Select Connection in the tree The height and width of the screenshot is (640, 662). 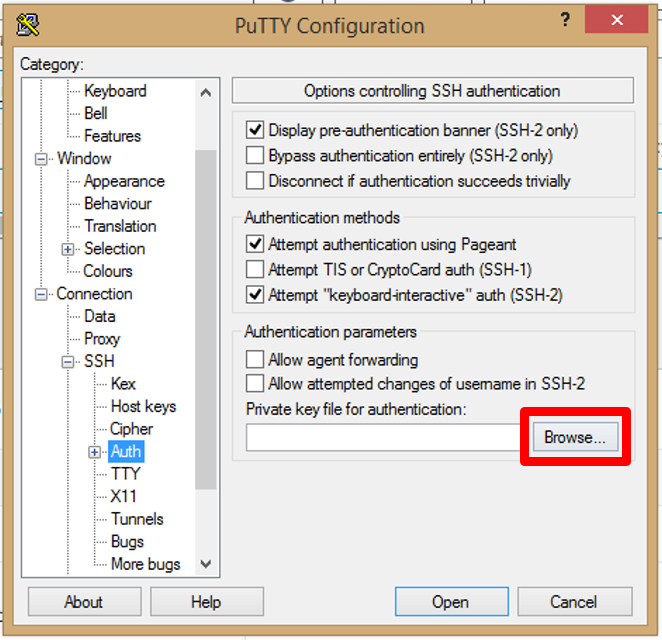click(94, 294)
